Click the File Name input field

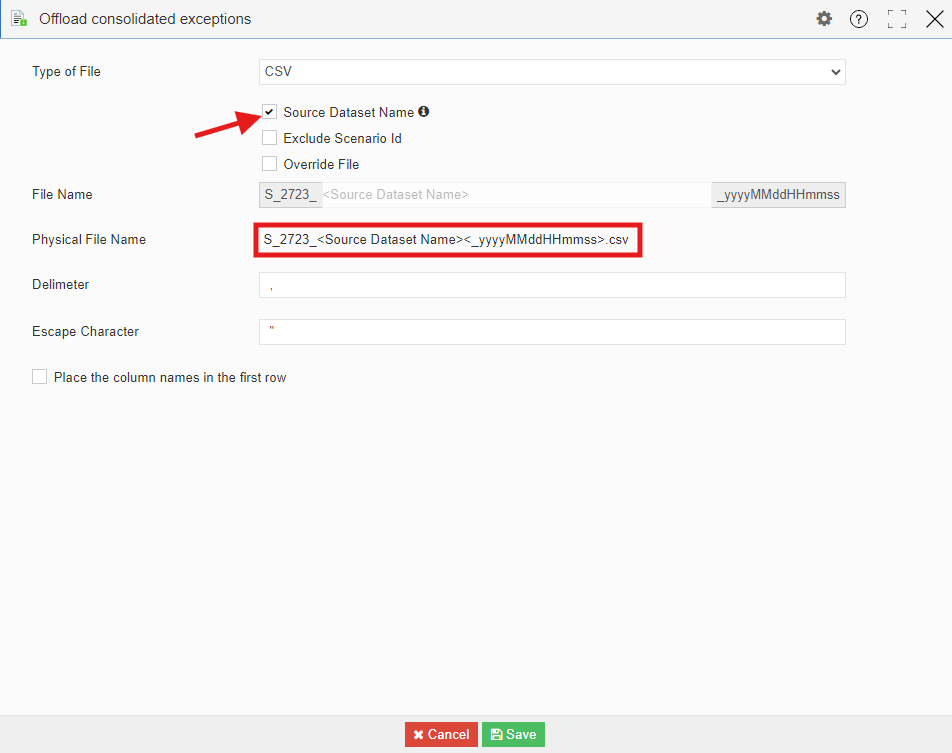click(514, 195)
